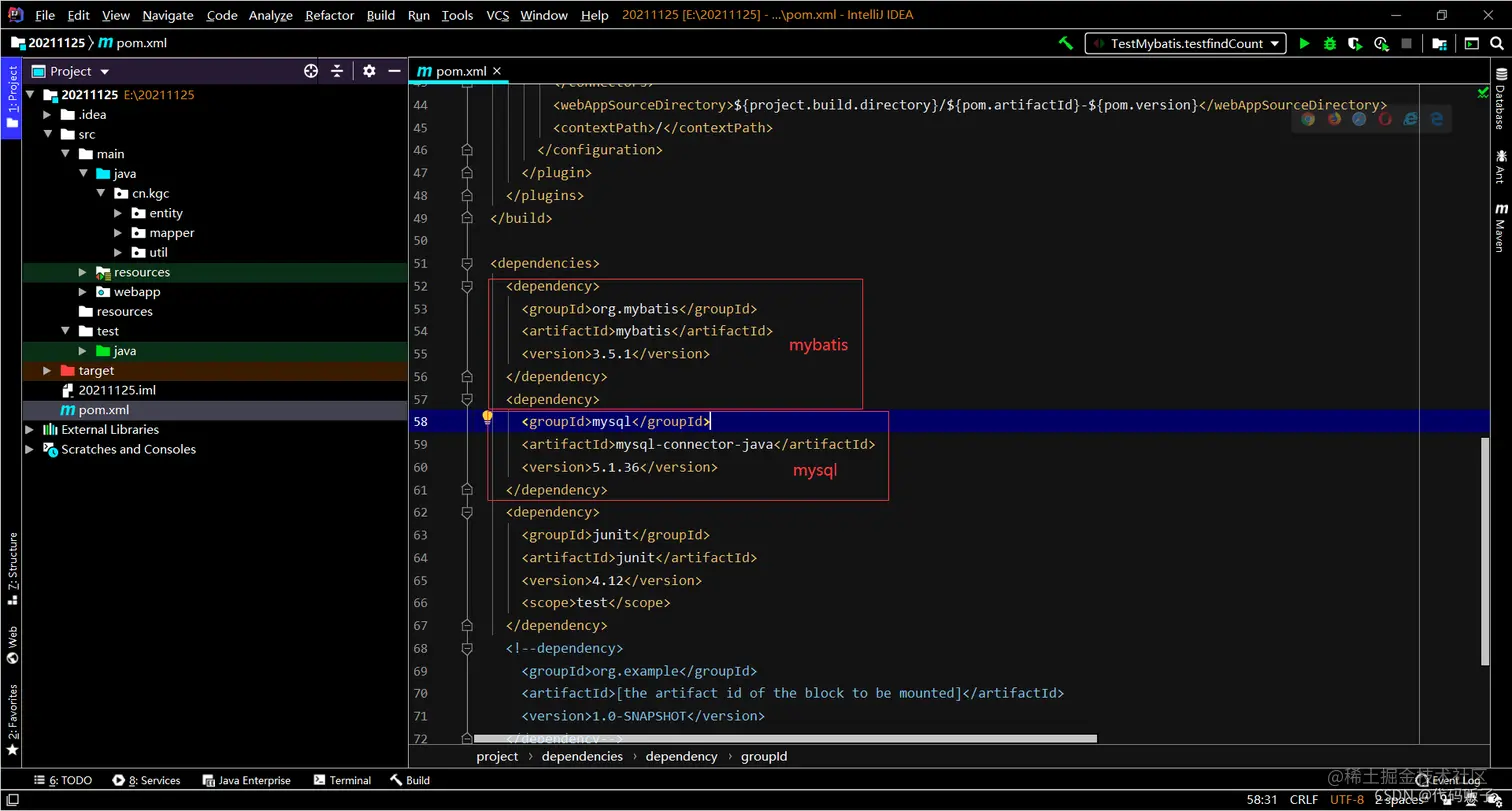
Task: Expand External Libraries node
Action: (30, 429)
